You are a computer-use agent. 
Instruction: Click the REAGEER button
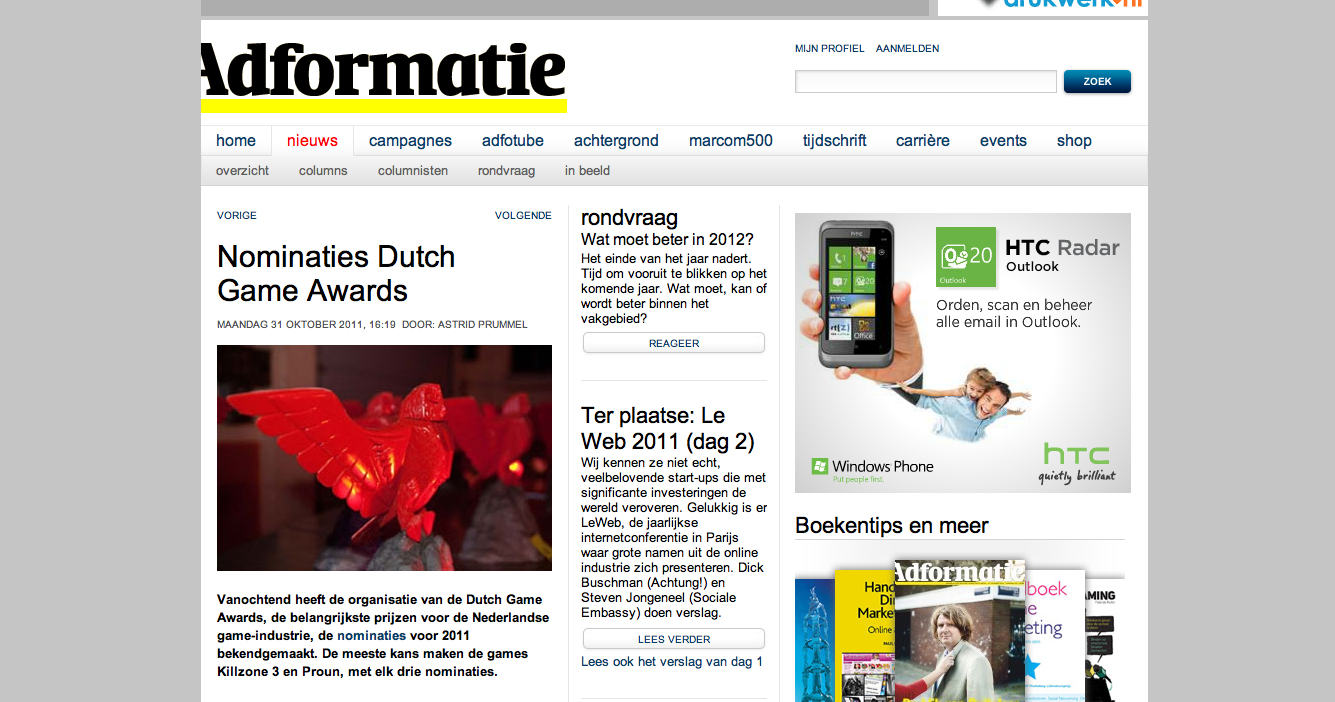point(674,343)
